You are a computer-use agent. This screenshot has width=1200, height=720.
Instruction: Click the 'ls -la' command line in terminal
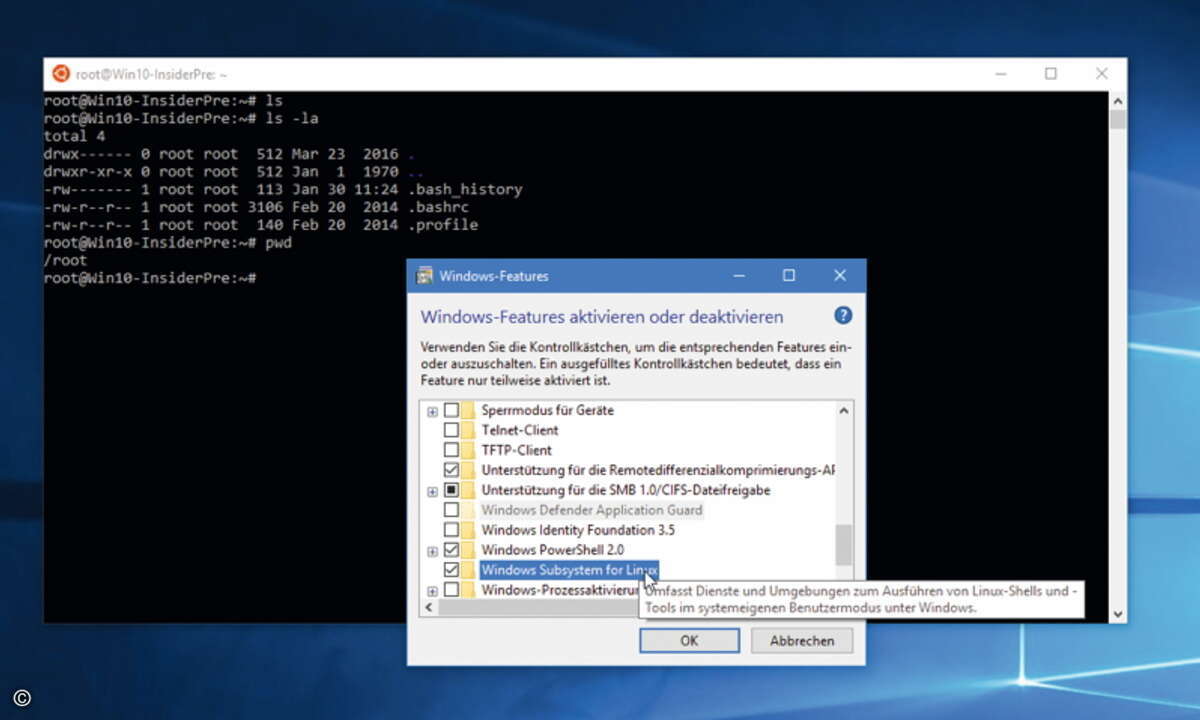pyautogui.click(x=181, y=118)
